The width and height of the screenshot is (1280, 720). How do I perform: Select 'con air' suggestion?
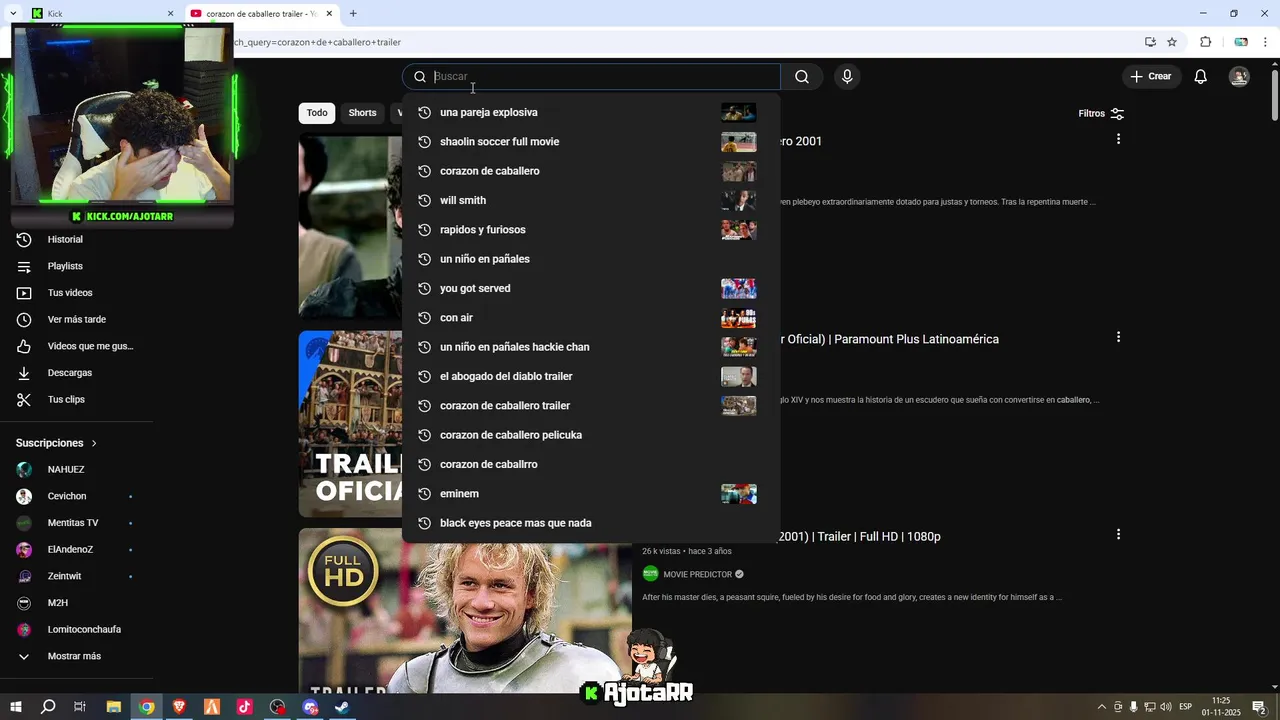pyautogui.click(x=591, y=318)
